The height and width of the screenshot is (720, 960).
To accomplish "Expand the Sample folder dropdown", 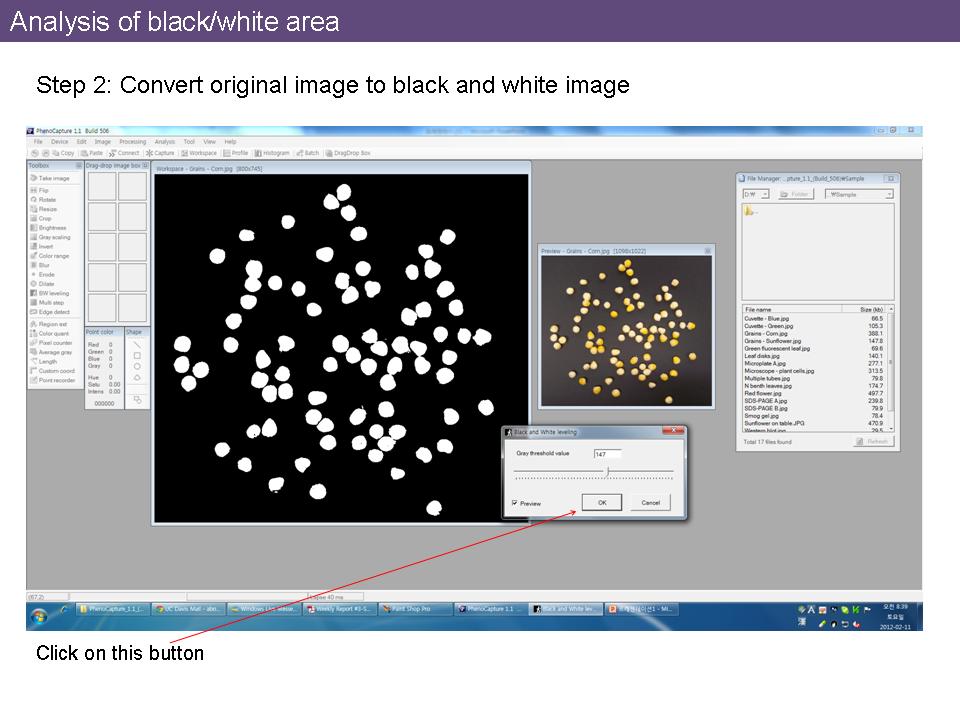I will coord(860,194).
